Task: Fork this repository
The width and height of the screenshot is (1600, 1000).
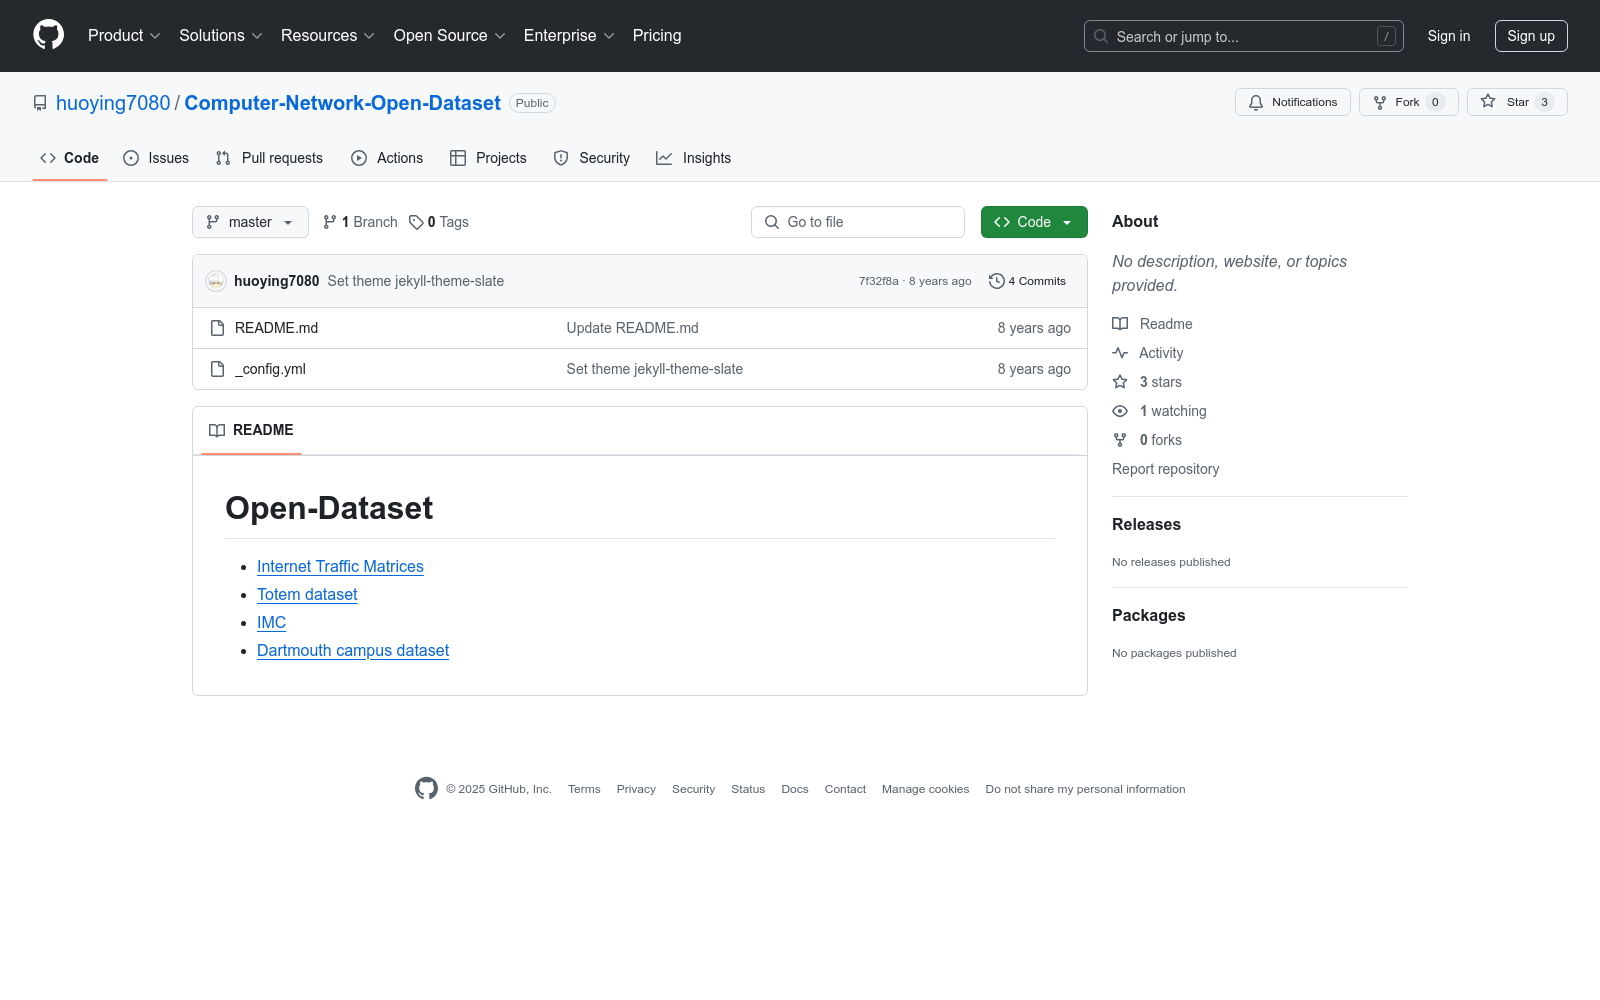Action: click(x=1409, y=102)
